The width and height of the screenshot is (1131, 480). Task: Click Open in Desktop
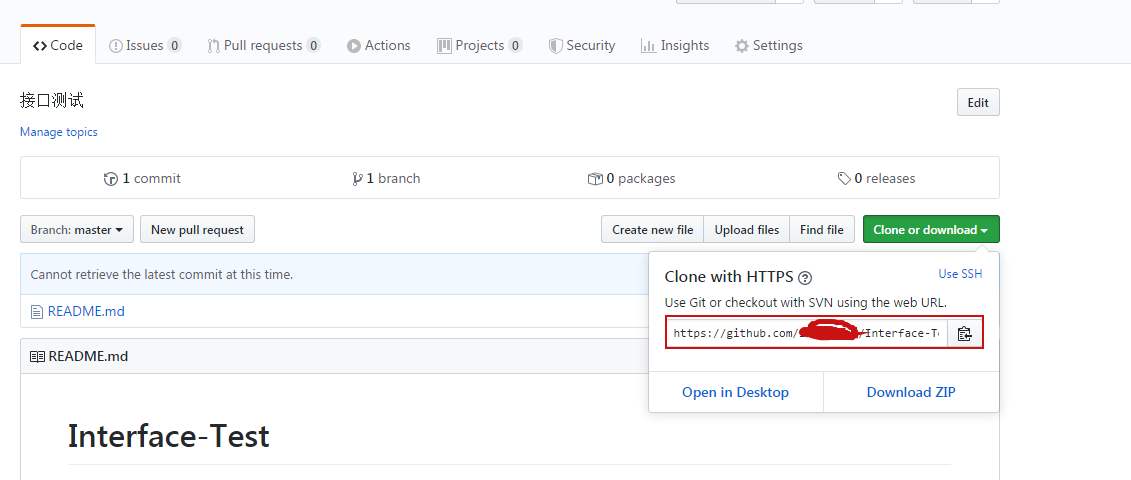[736, 392]
